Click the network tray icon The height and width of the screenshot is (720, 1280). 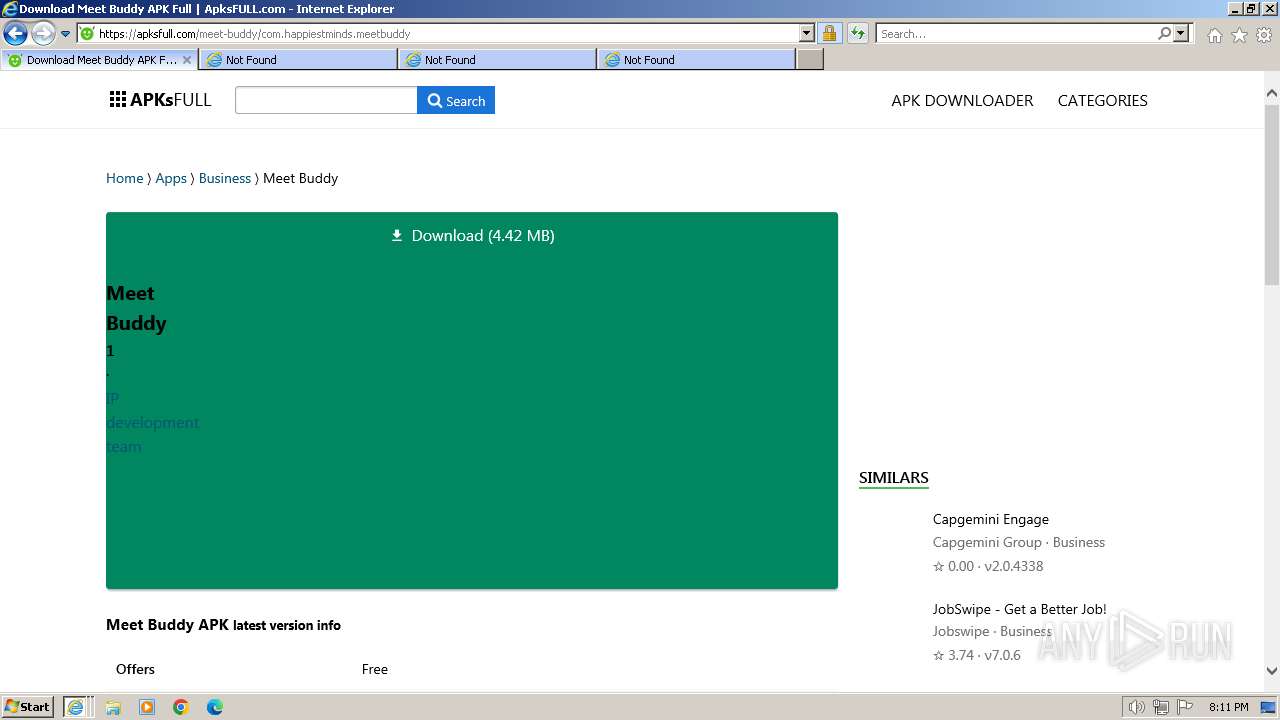coord(1161,707)
